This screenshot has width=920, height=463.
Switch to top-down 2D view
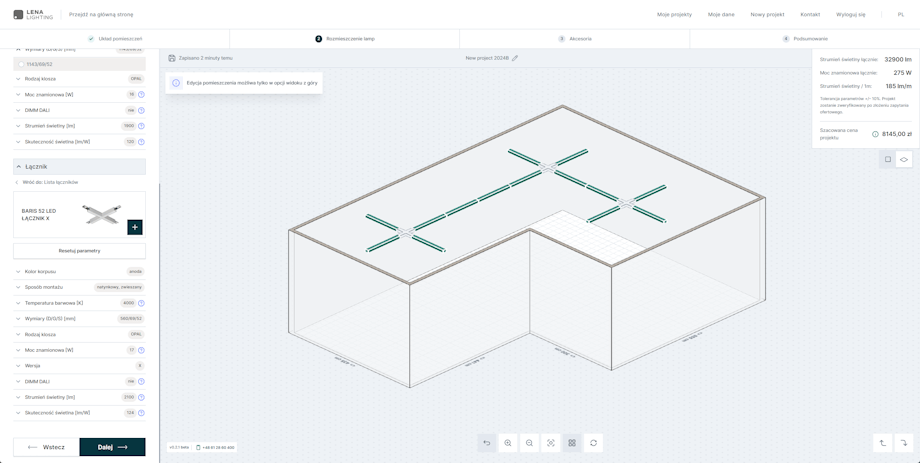tap(887, 159)
